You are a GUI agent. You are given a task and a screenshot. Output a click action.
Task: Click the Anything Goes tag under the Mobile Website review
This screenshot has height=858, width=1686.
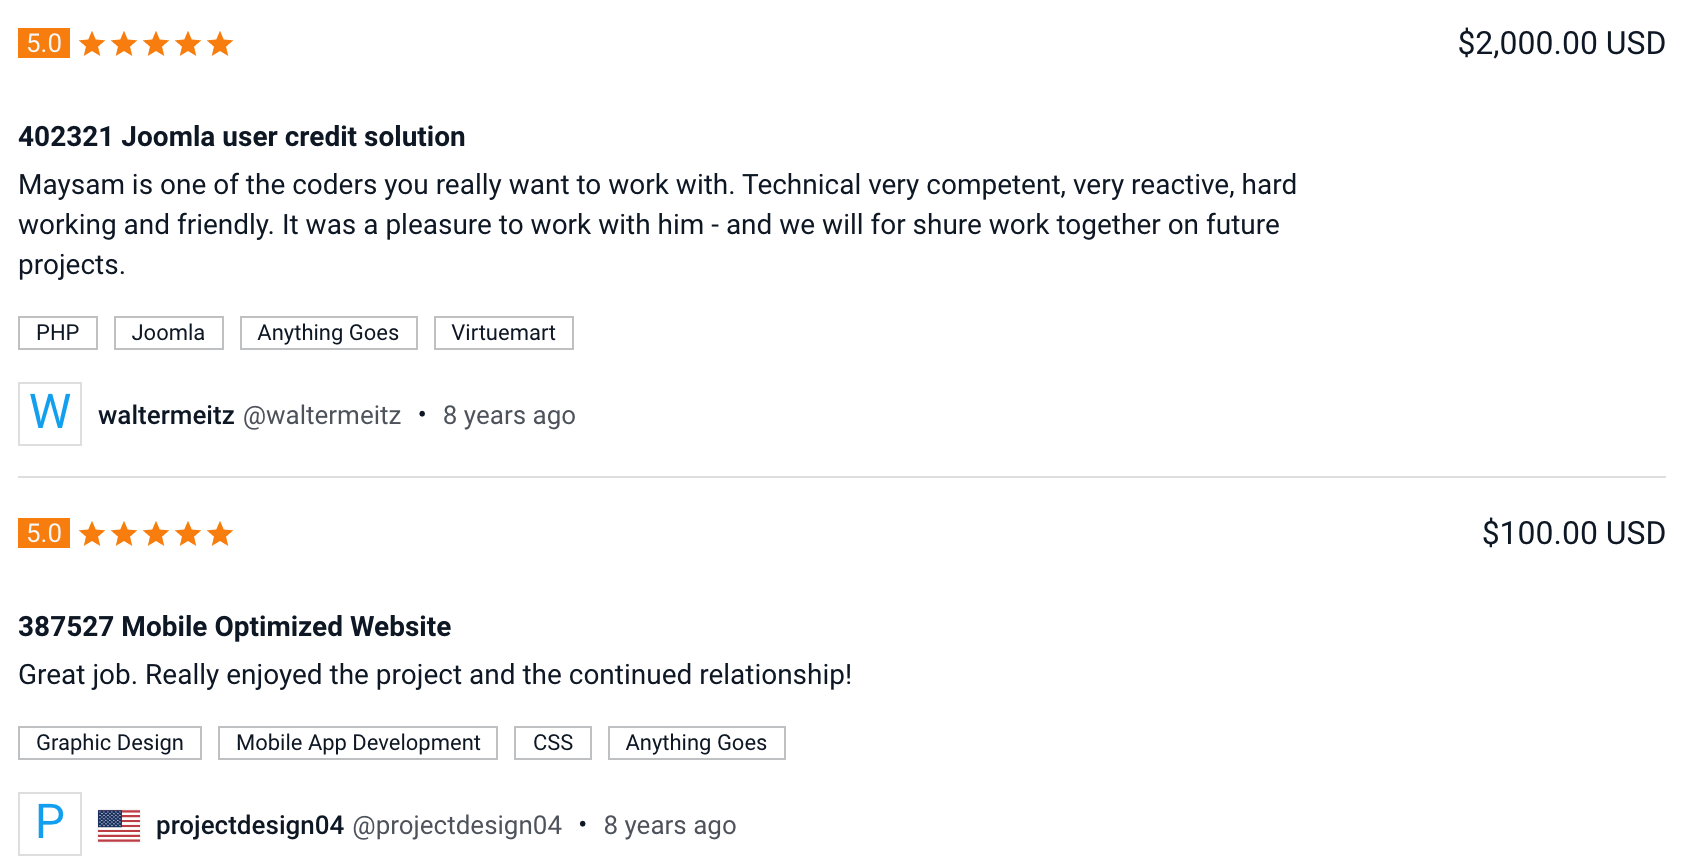click(x=697, y=743)
